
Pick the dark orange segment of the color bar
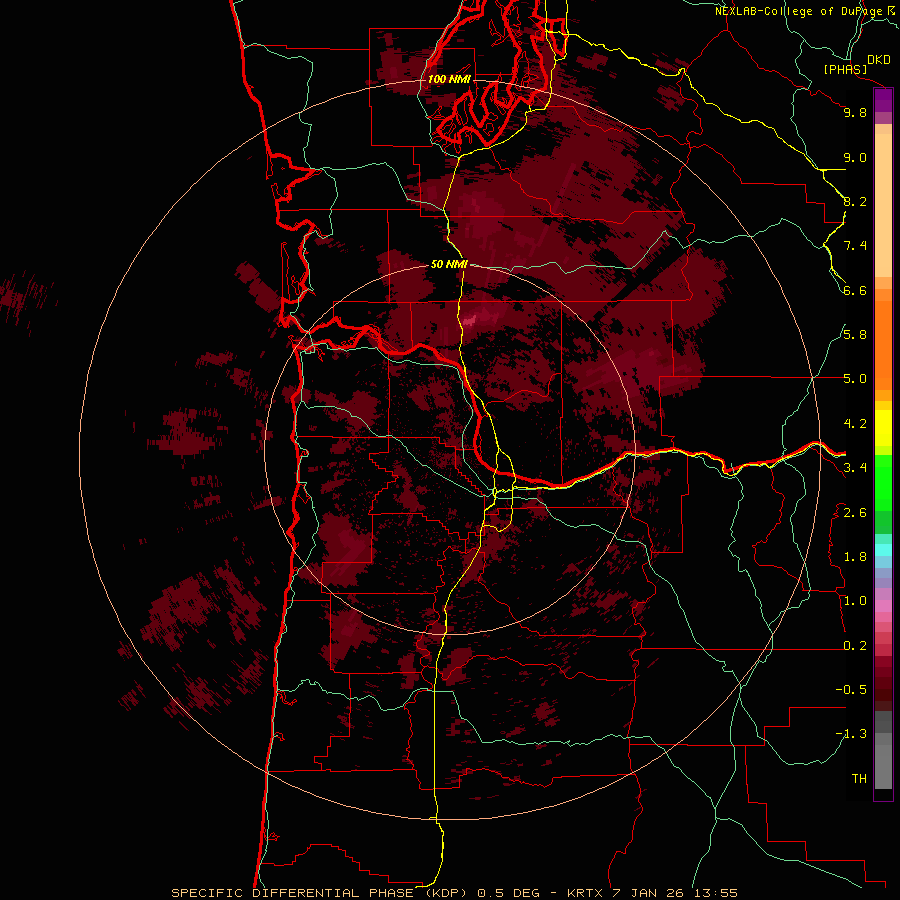[883, 346]
